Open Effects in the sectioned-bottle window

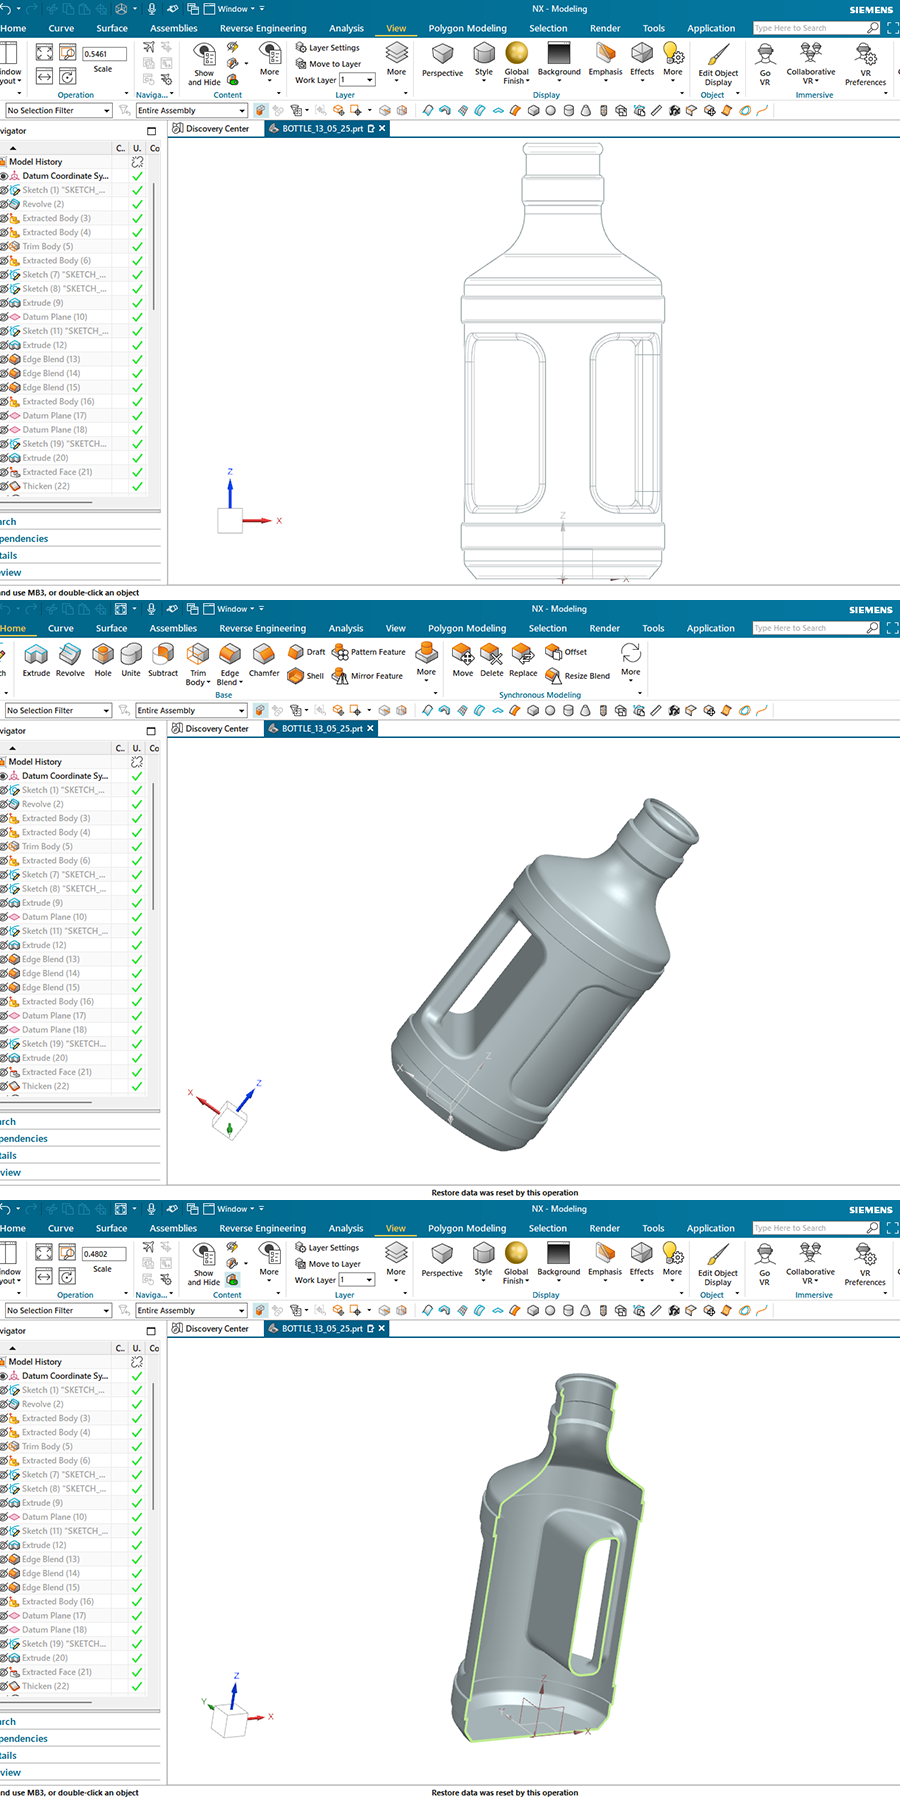tap(642, 1260)
